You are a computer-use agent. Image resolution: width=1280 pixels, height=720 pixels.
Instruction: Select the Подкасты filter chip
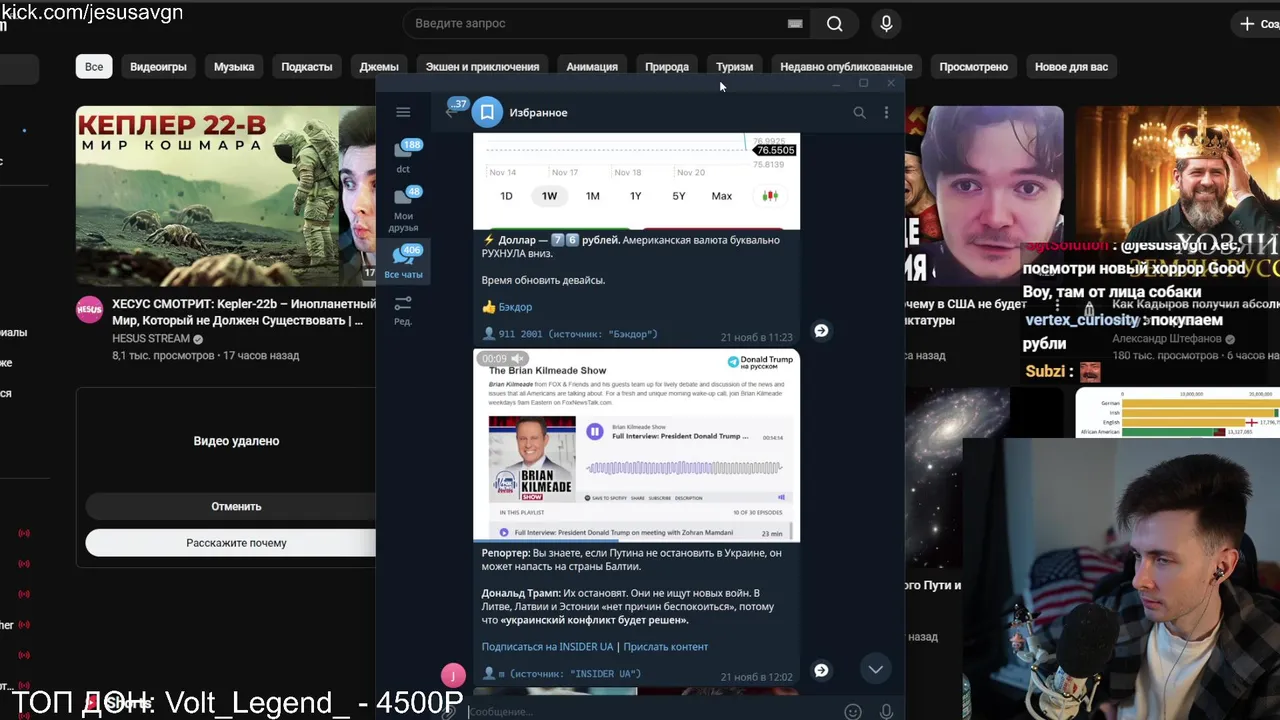point(306,67)
